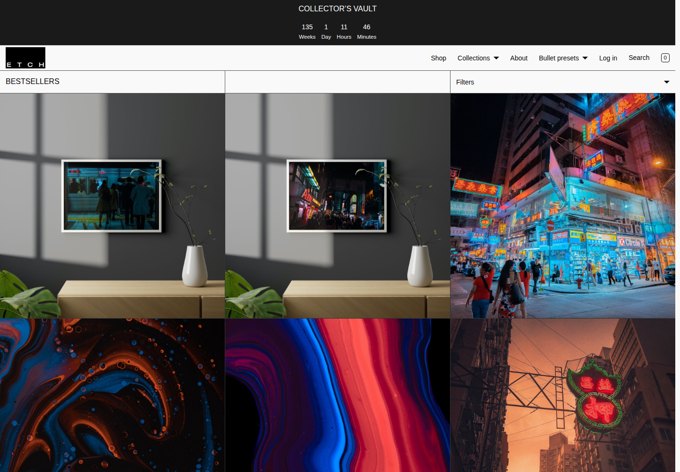Open the subway platform framed print
This screenshot has height=472, width=680.
[112, 206]
